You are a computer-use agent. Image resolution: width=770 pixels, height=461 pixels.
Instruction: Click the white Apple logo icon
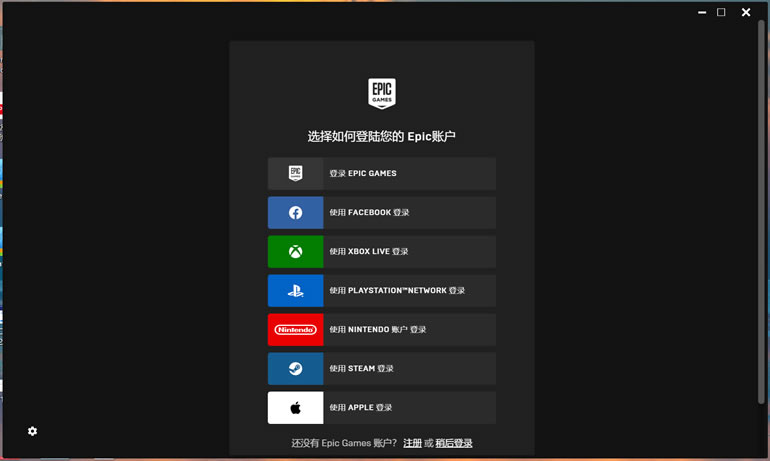[x=295, y=407]
